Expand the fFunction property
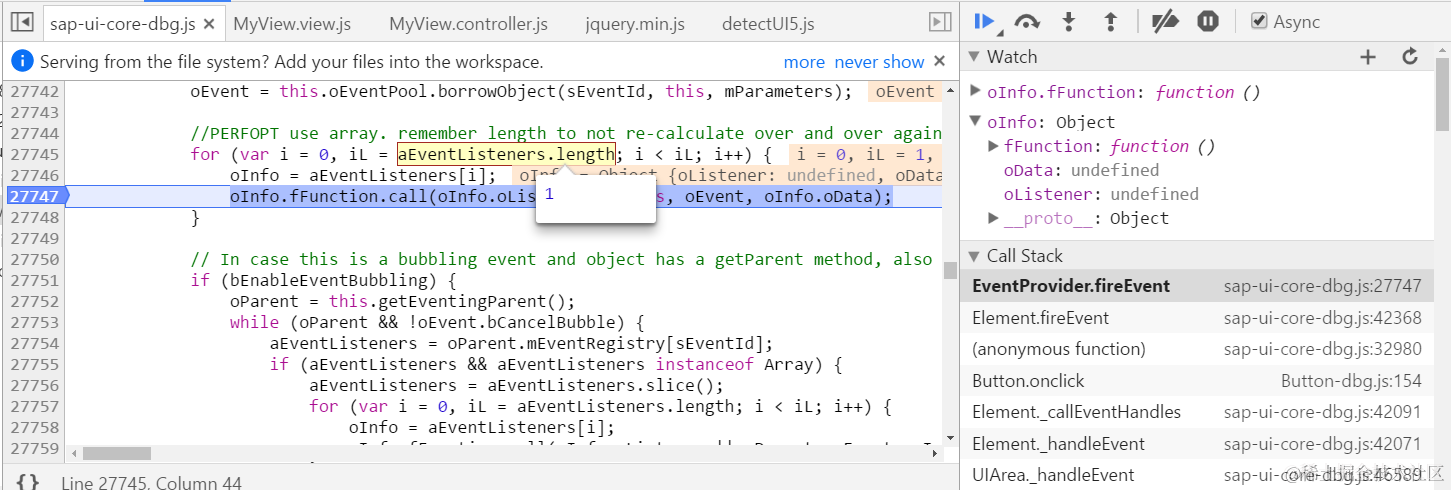Viewport: 1451px width, 490px height. pos(993,146)
